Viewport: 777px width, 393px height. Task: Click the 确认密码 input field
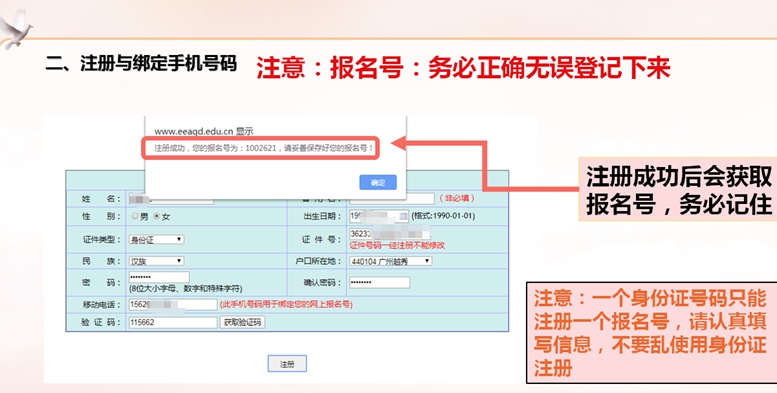click(380, 282)
